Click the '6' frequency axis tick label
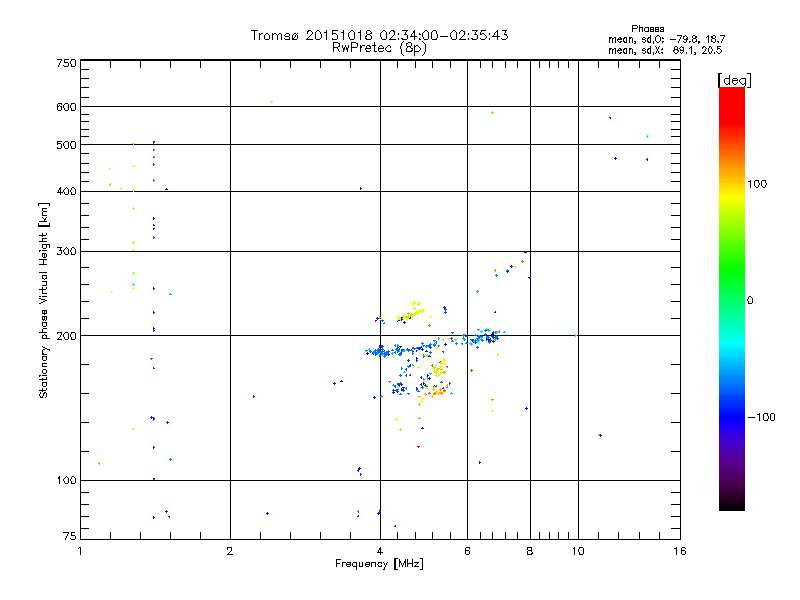 [467, 551]
